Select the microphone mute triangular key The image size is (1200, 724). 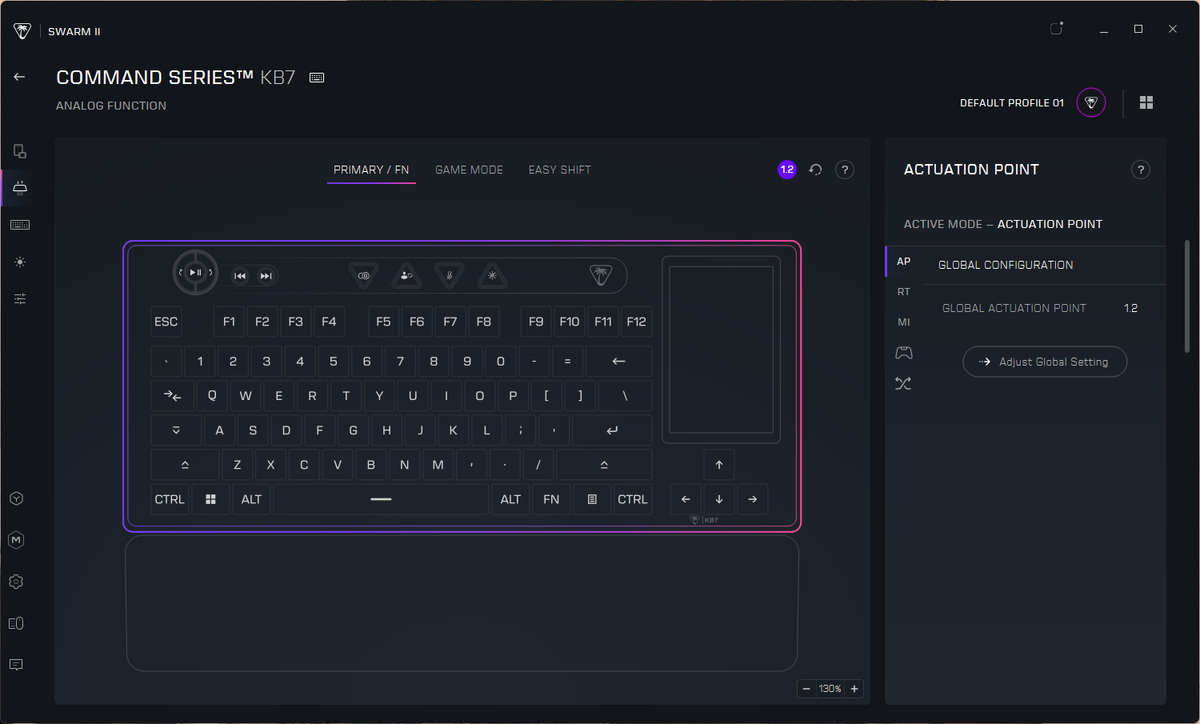(450, 275)
